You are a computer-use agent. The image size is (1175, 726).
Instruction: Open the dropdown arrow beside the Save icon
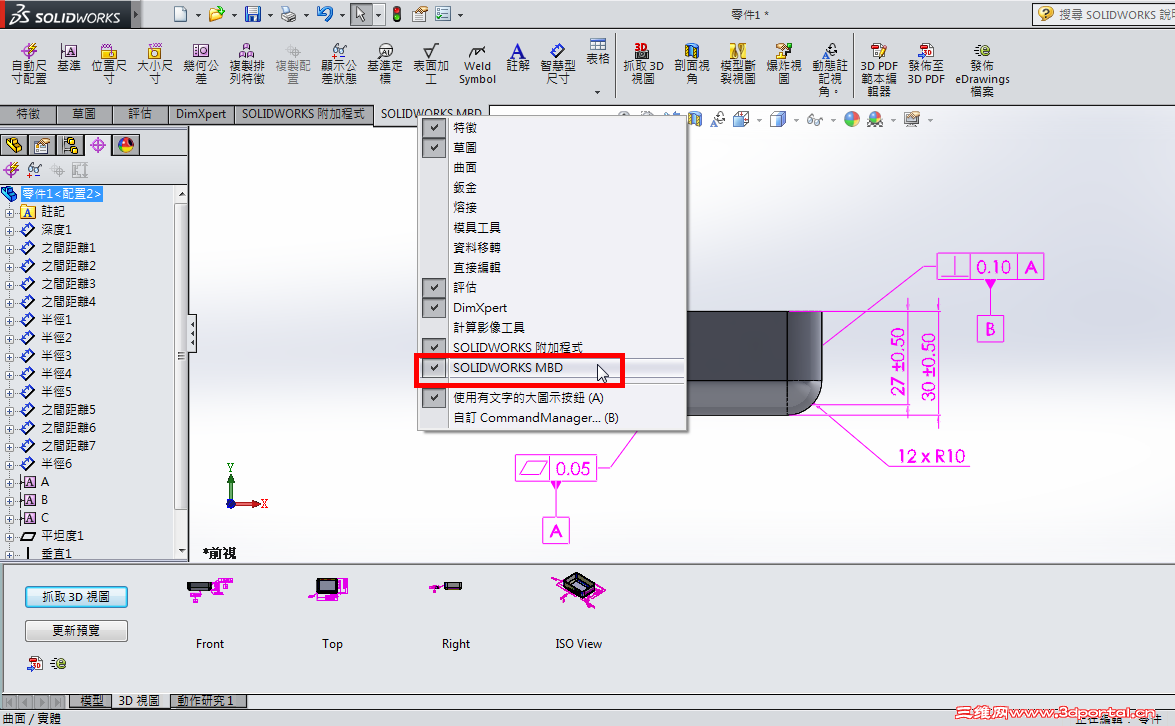[x=270, y=15]
